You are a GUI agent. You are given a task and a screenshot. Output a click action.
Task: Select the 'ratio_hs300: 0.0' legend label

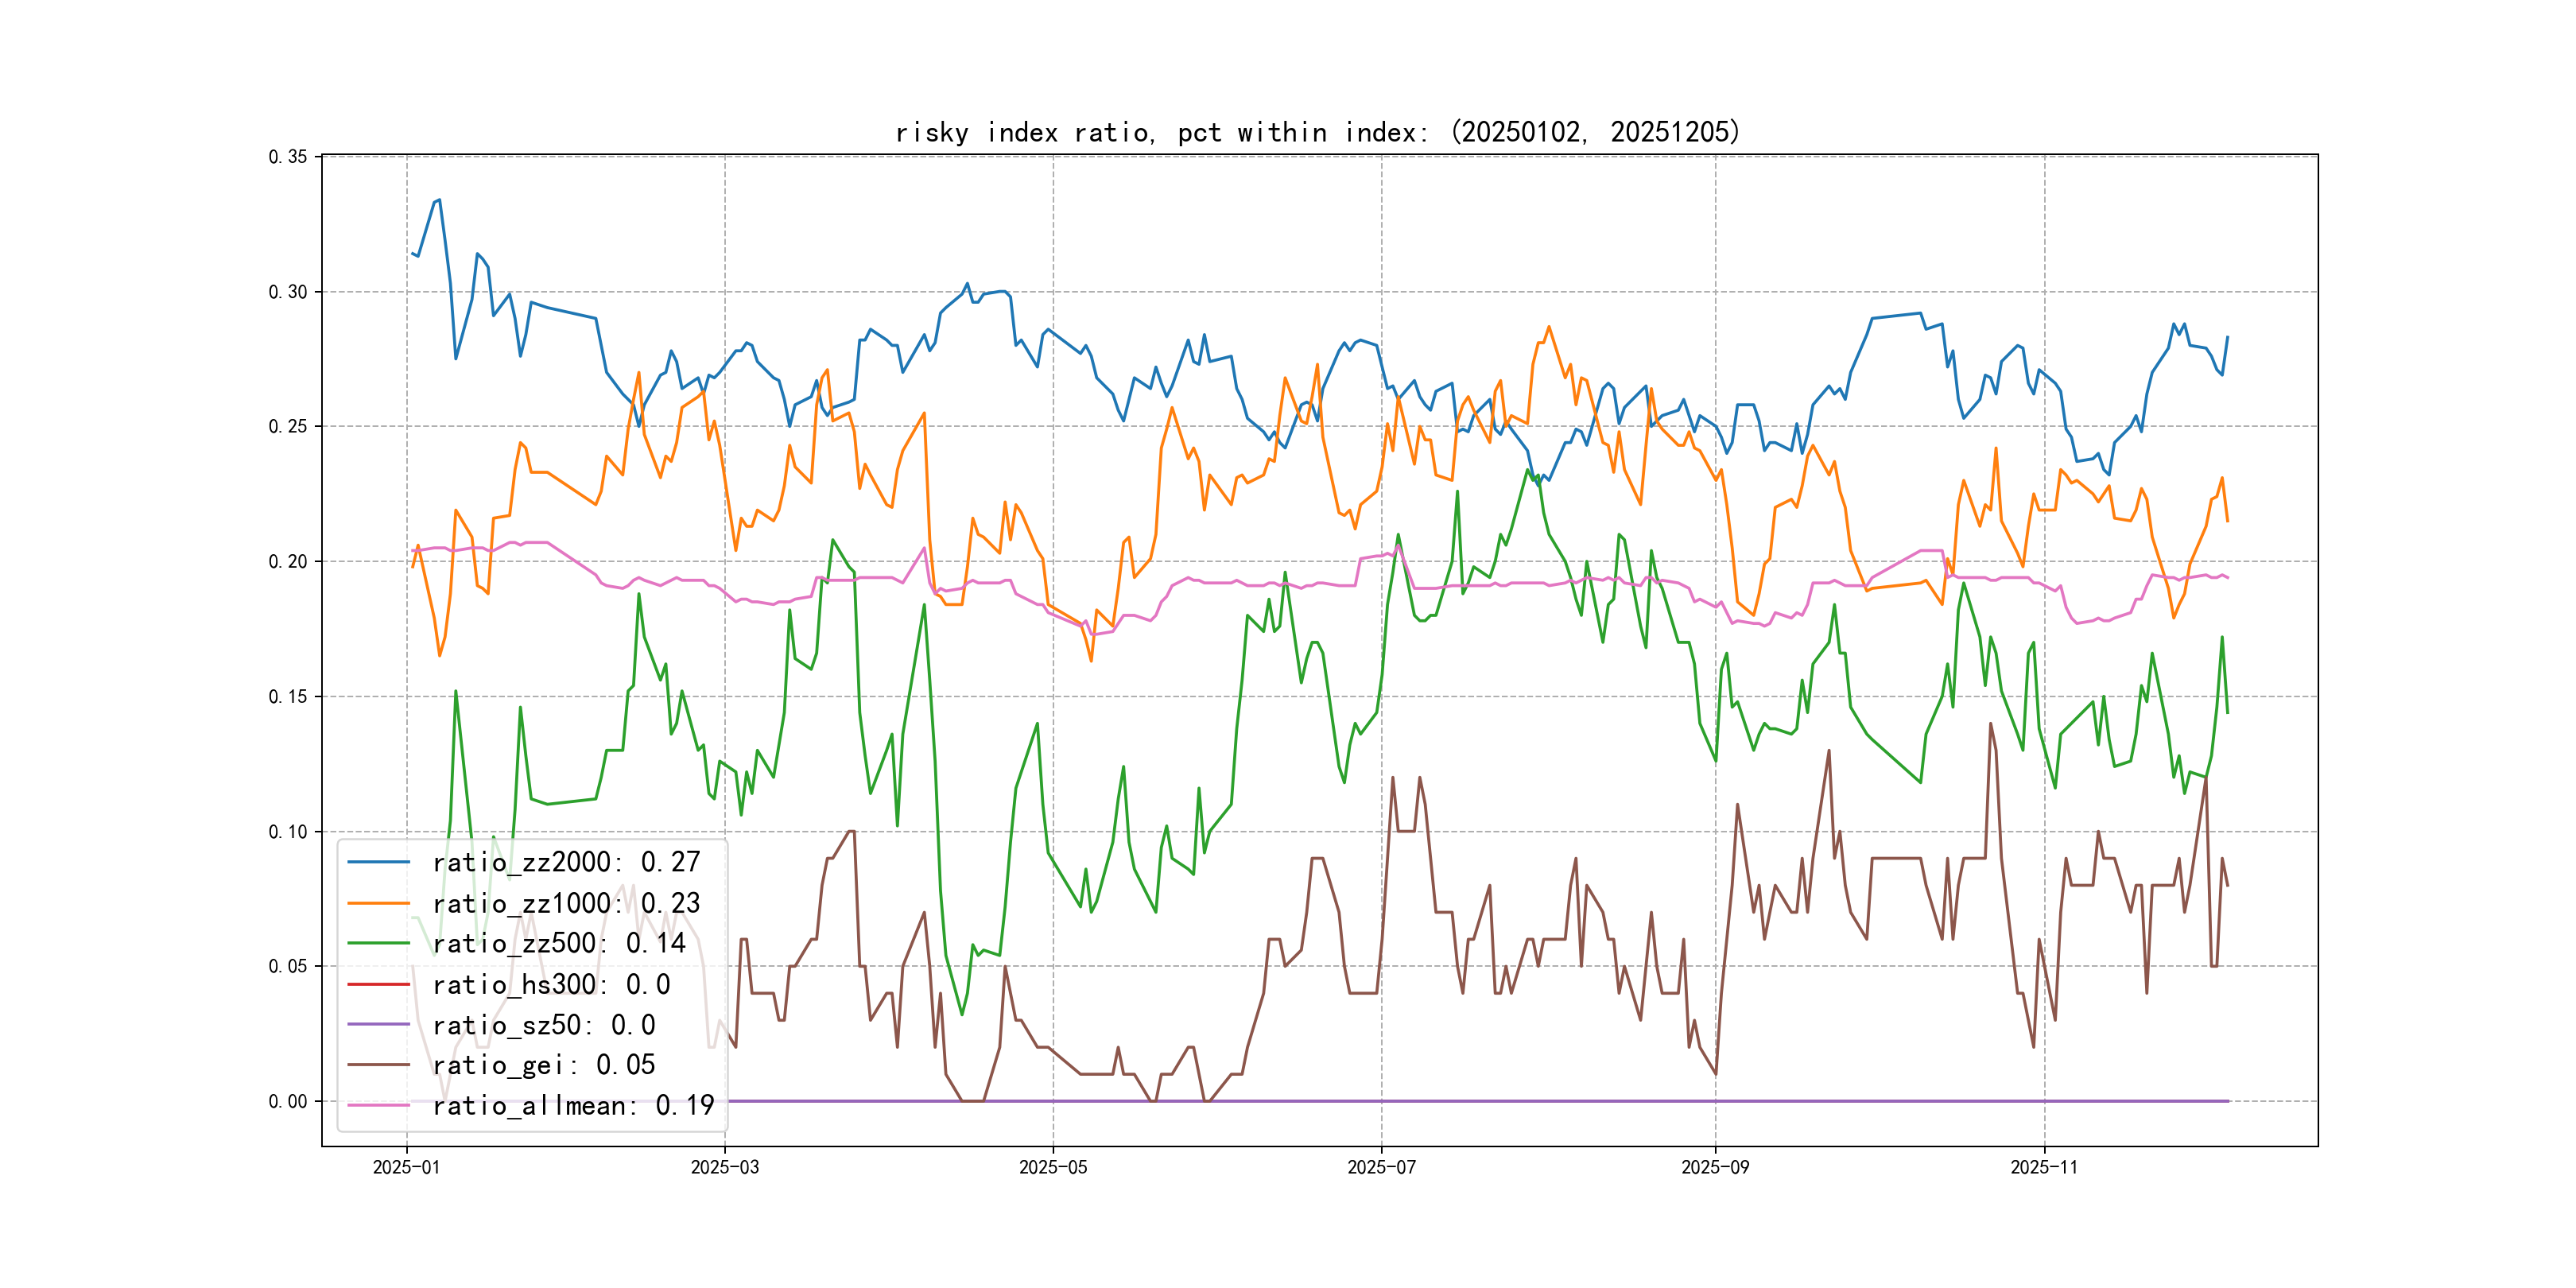pyautogui.click(x=551, y=985)
